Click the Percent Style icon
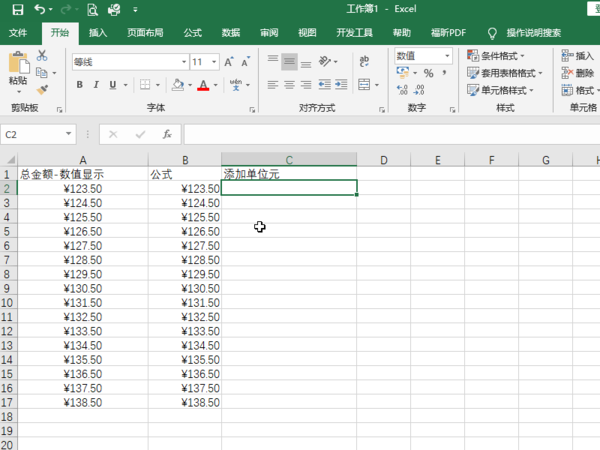 pyautogui.click(x=428, y=74)
